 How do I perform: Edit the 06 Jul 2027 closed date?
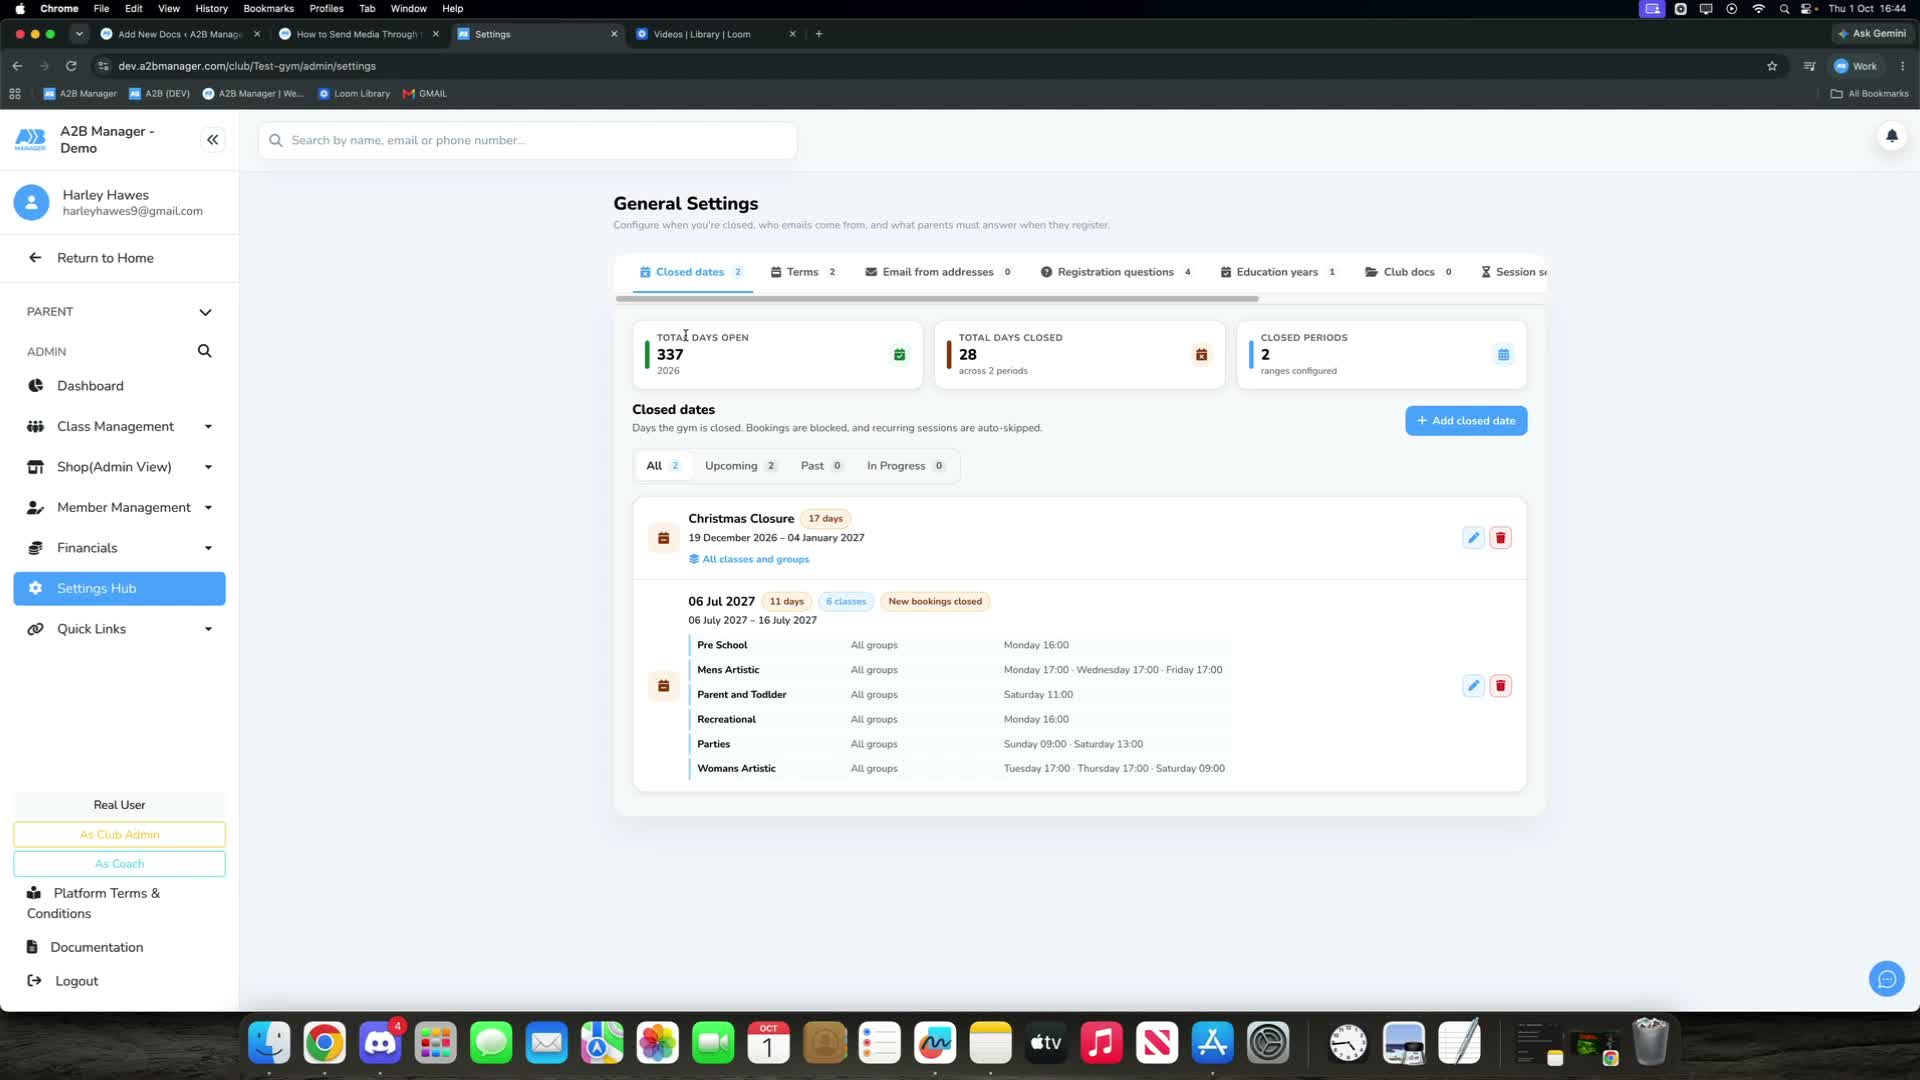pyautogui.click(x=1473, y=686)
